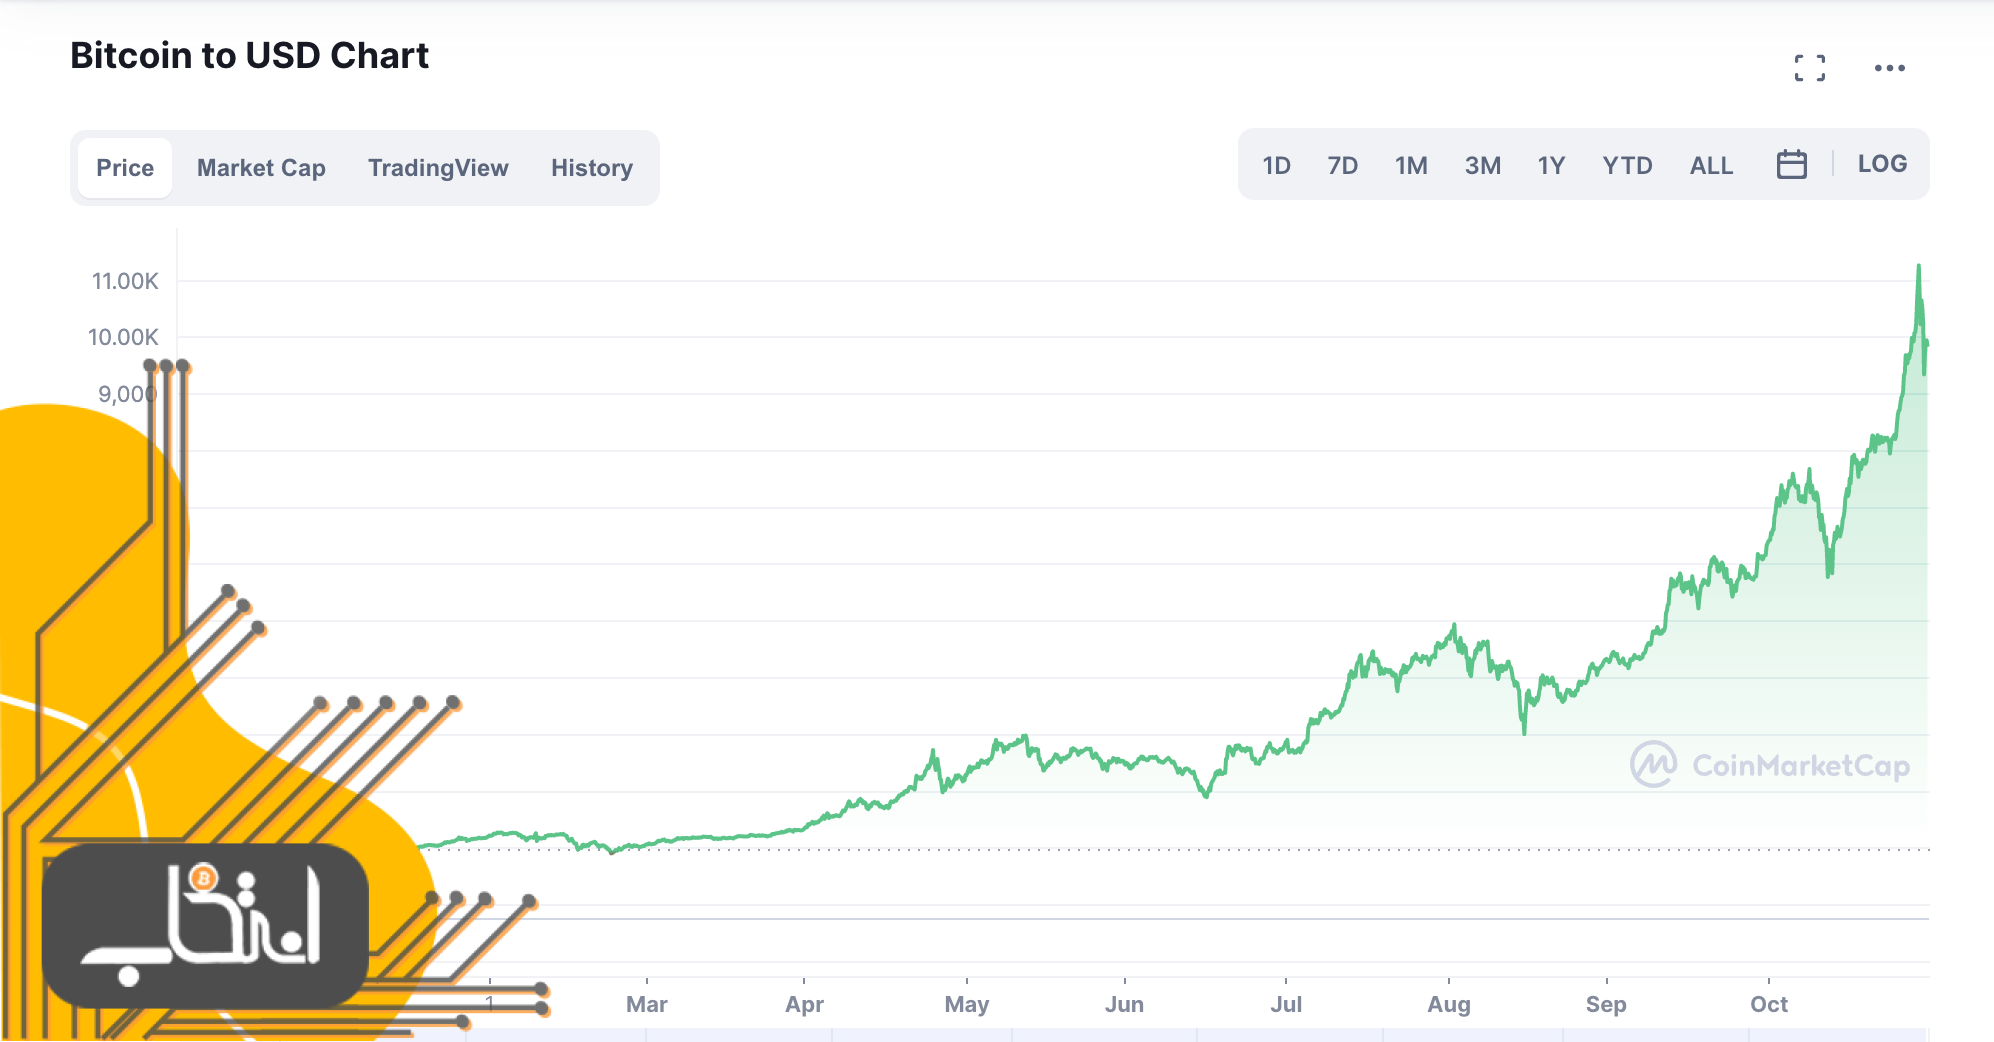Click the Aug x-axis label
Screen dimensions: 1994x1042
(x=1448, y=1004)
